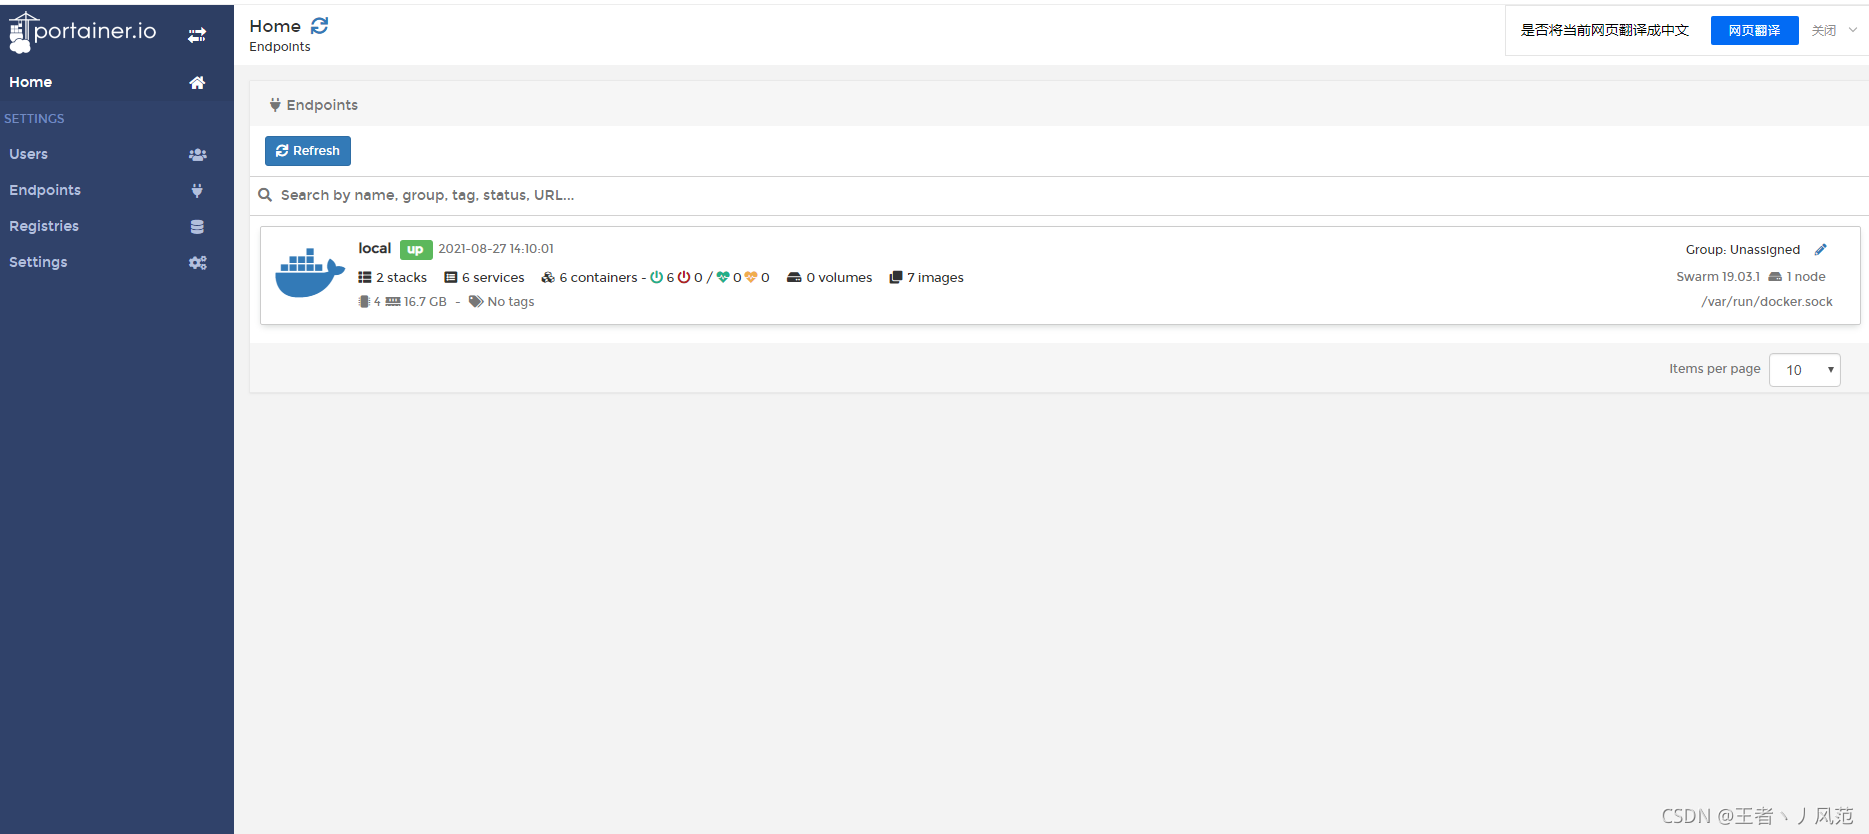Click the search magnifier icon
Screen dimensions: 1869x834
[265, 195]
